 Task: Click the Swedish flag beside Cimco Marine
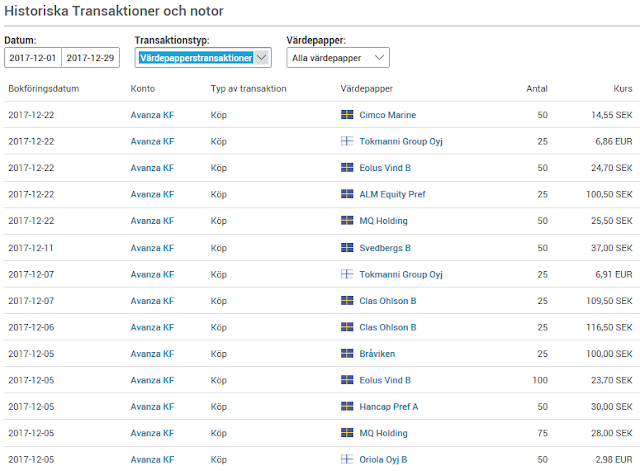coord(347,115)
